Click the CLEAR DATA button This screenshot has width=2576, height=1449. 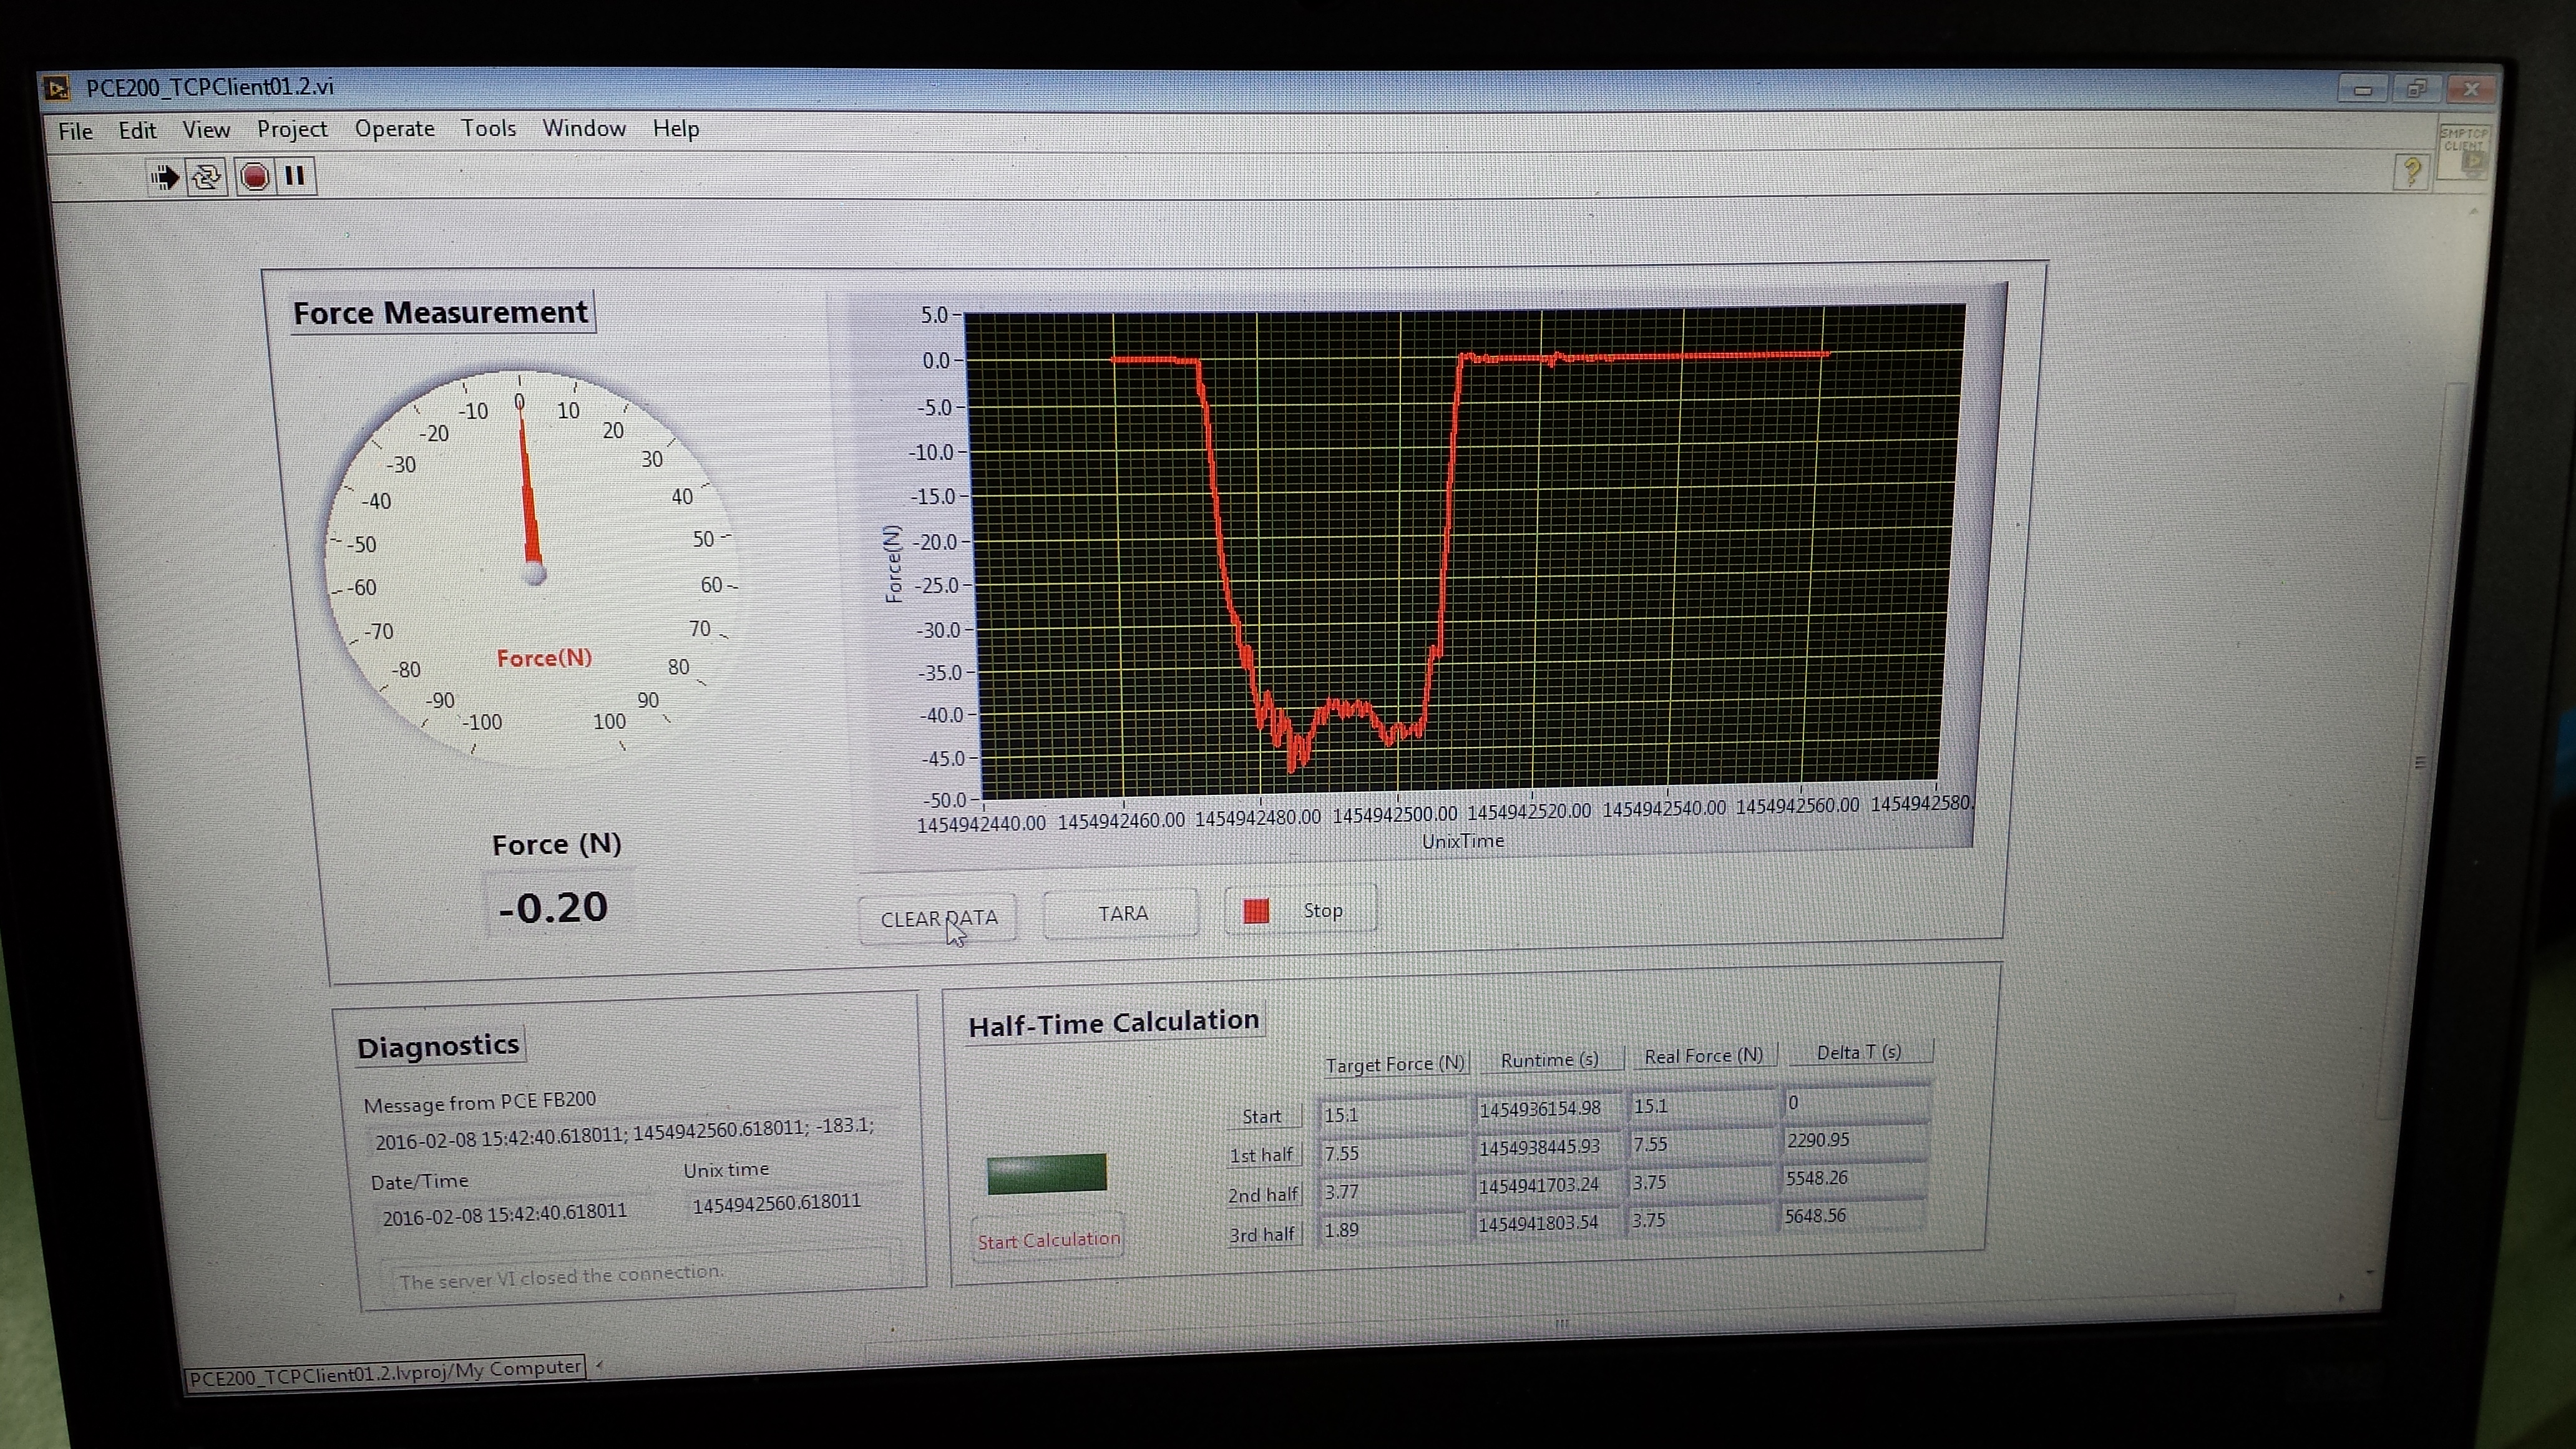click(938, 918)
